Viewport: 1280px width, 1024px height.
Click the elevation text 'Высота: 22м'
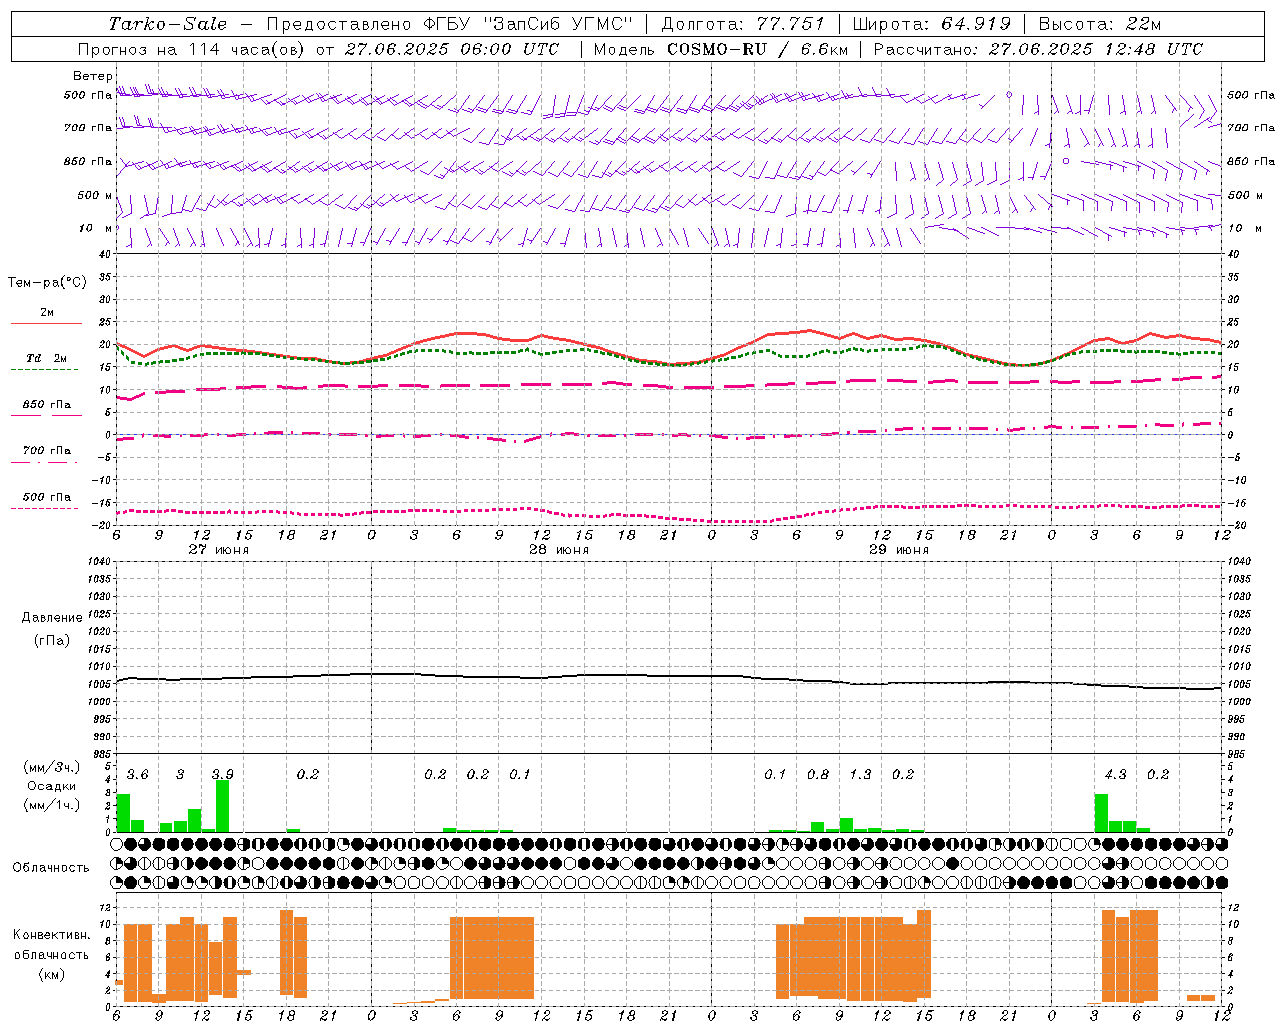pos(1100,24)
